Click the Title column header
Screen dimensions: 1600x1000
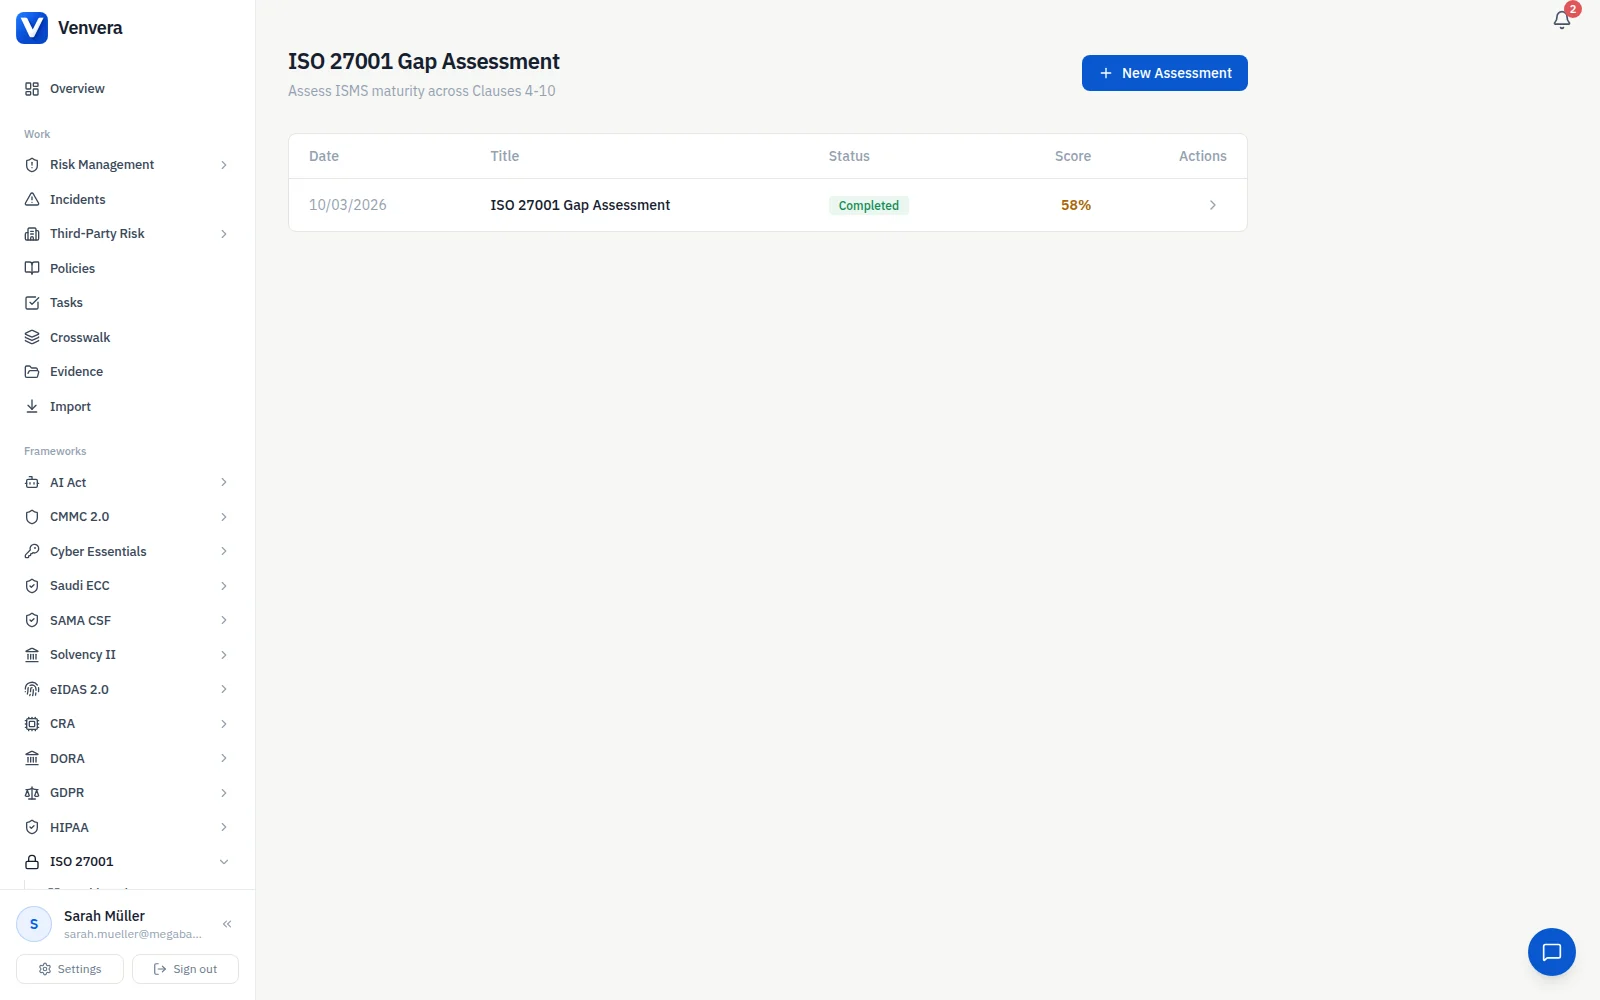(x=505, y=156)
